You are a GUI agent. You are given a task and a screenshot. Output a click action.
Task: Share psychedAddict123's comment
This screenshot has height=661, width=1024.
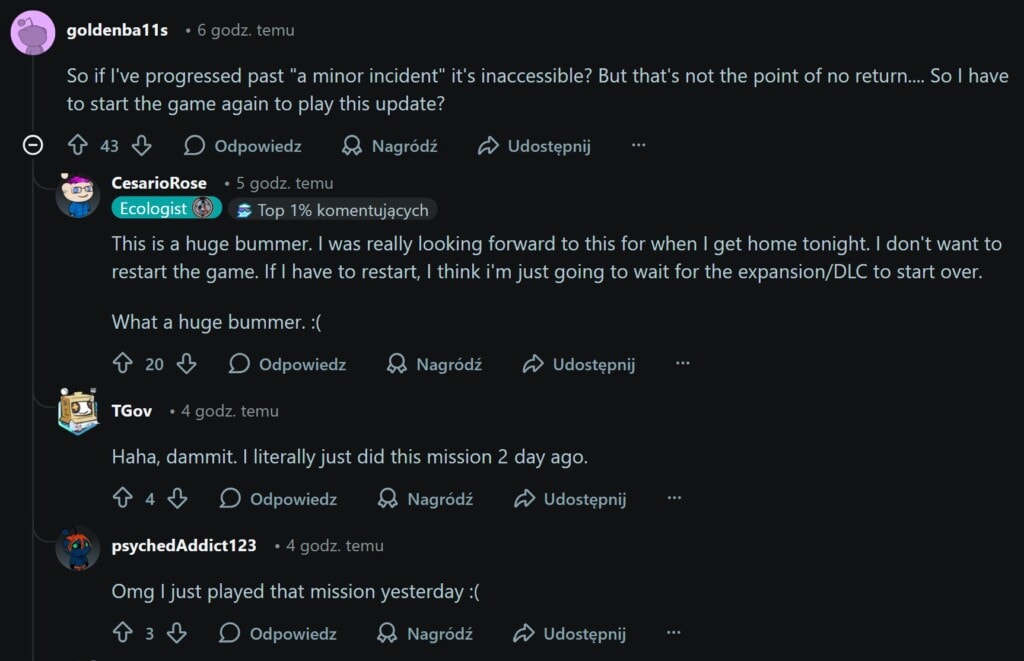click(570, 633)
